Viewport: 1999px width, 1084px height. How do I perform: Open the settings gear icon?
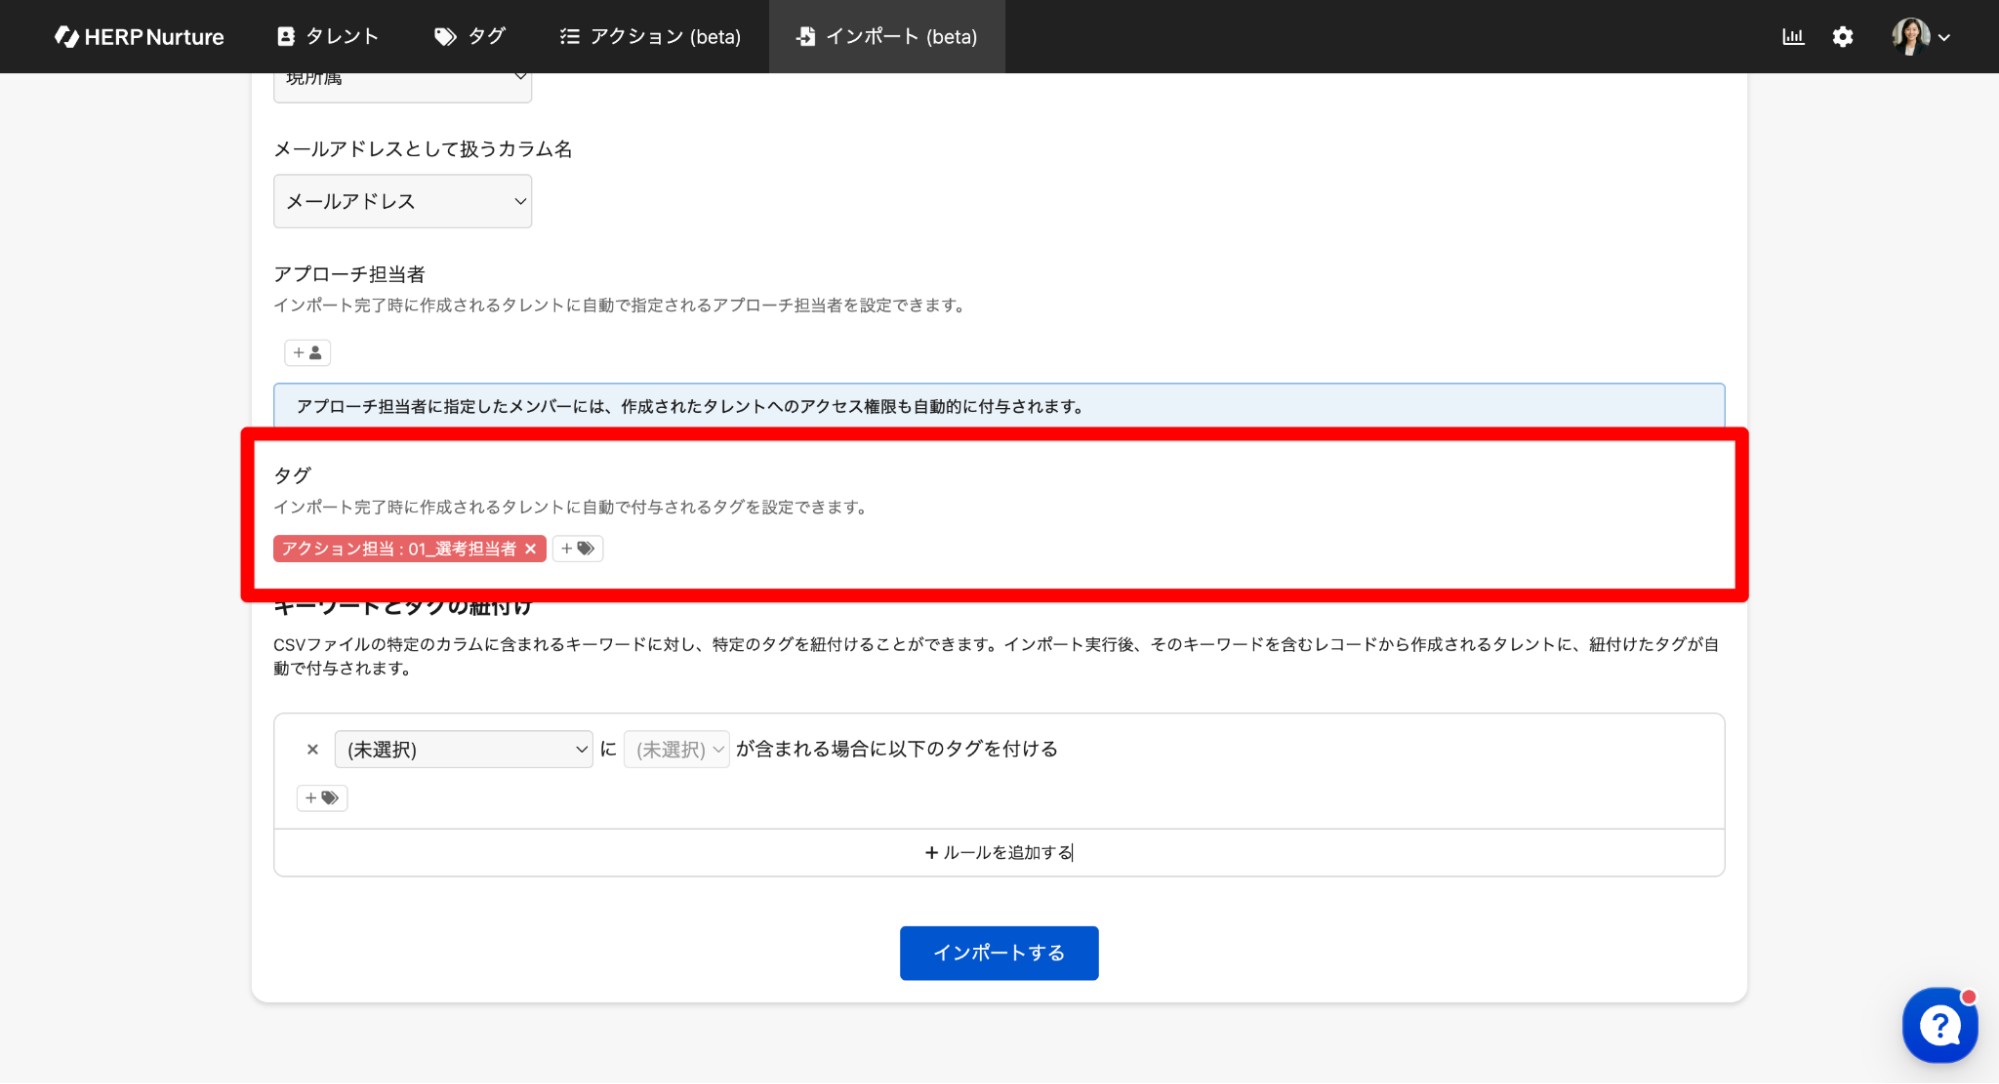1842,36
